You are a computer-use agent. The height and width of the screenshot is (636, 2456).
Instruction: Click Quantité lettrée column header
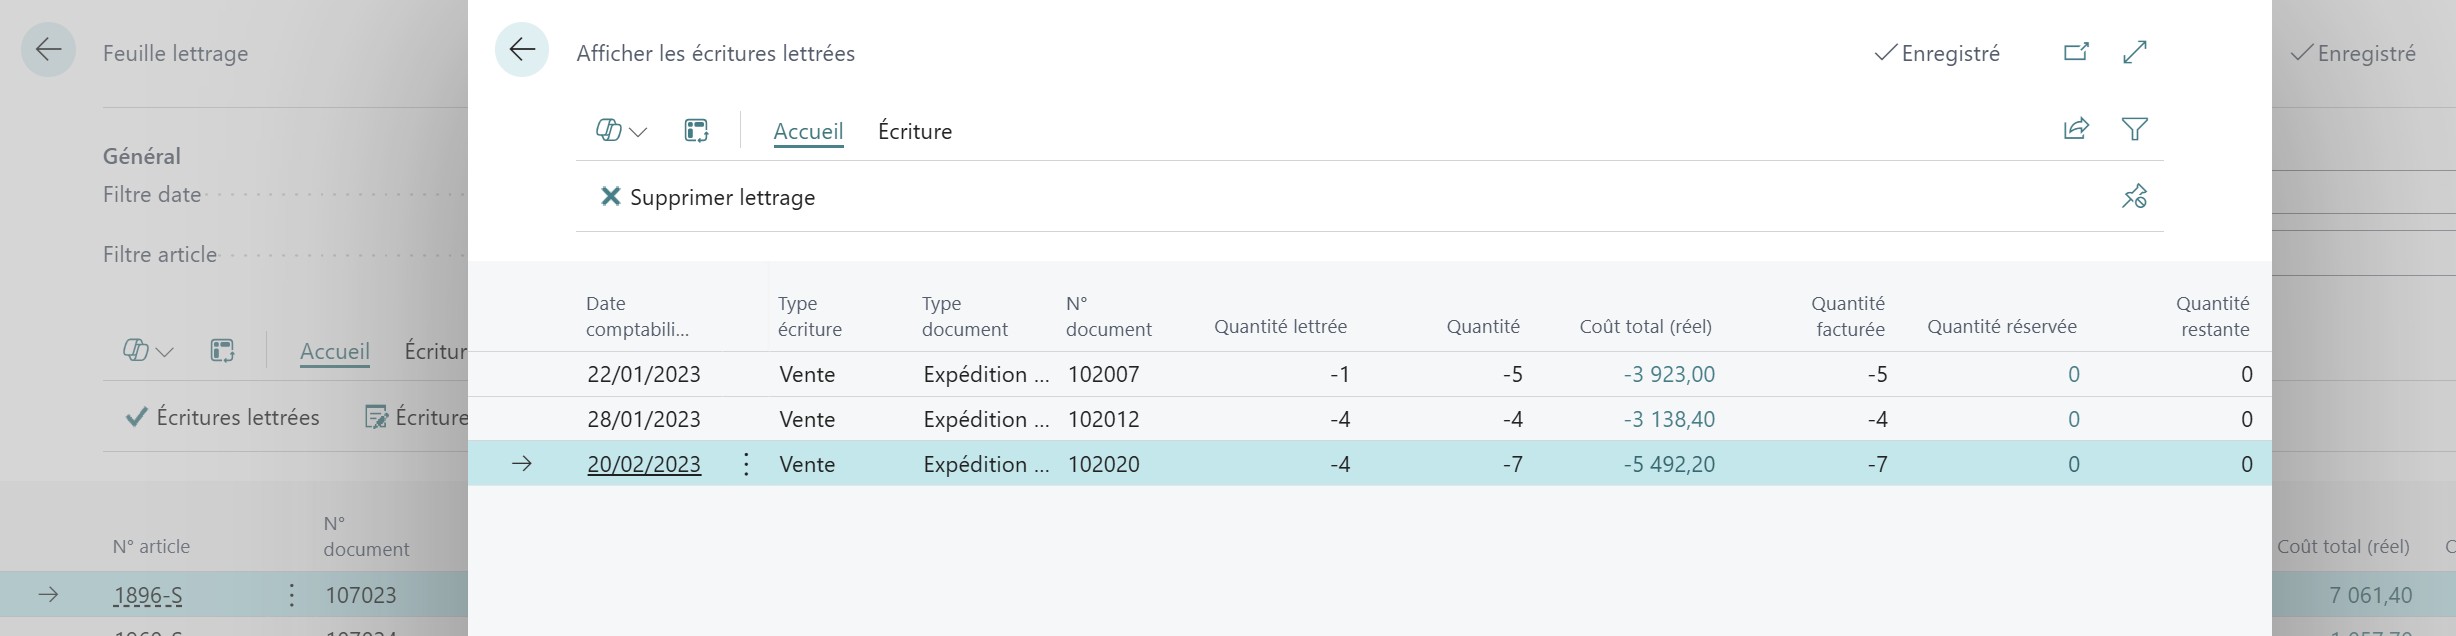coord(1279,327)
